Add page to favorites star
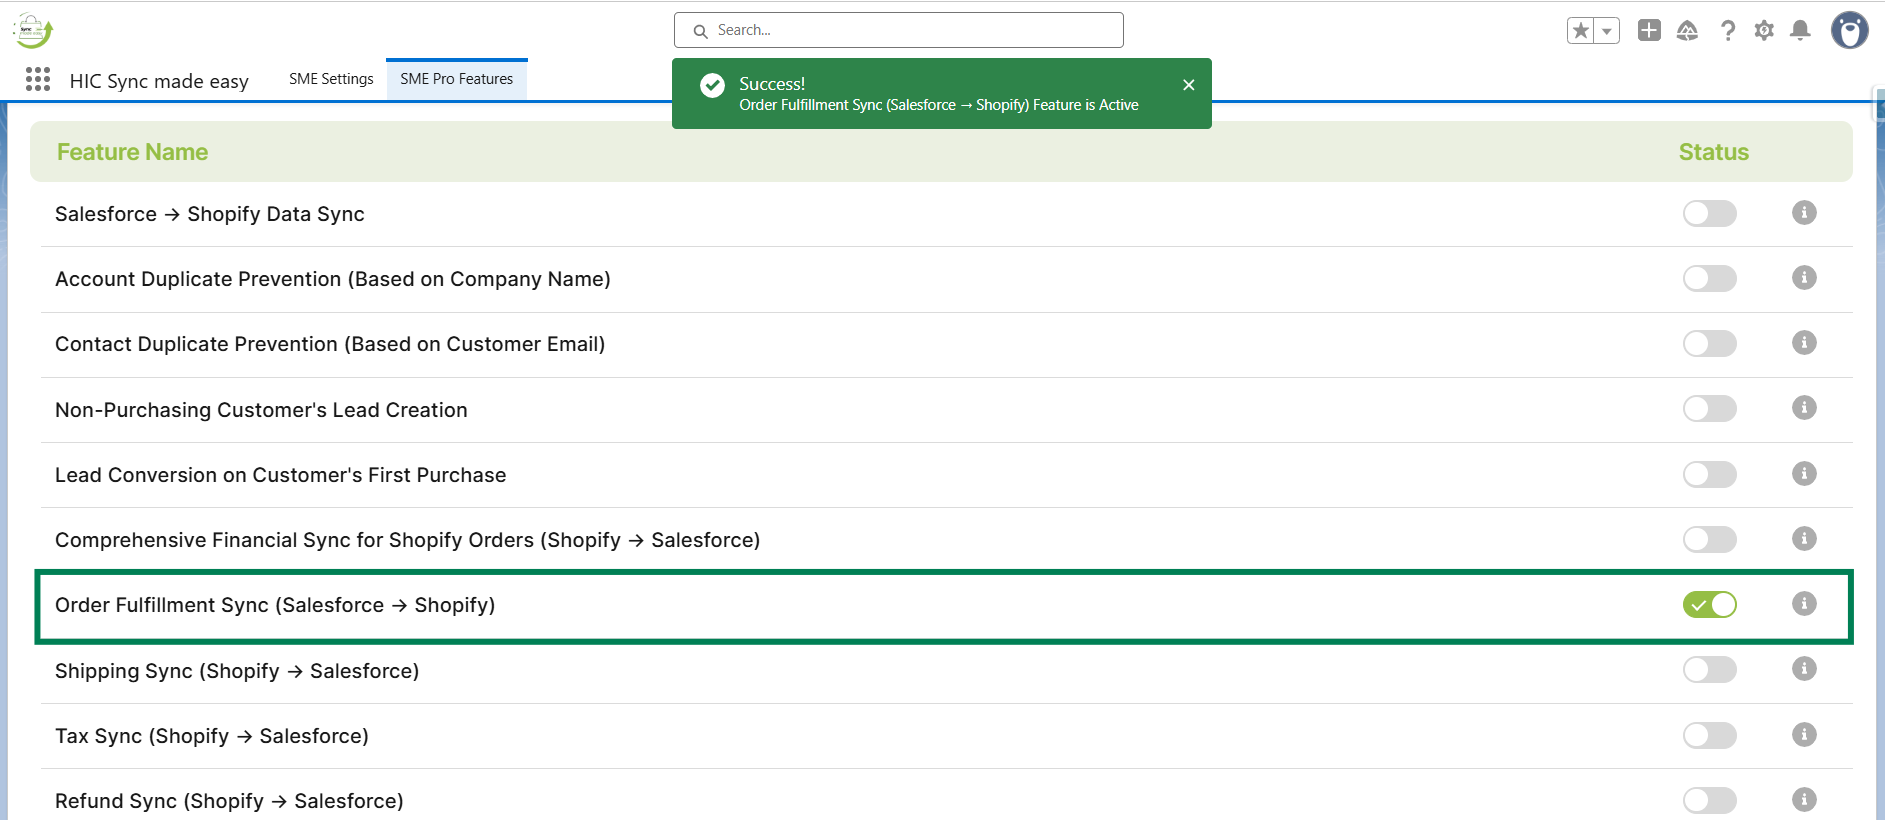The height and width of the screenshot is (820, 1885). (x=1581, y=31)
